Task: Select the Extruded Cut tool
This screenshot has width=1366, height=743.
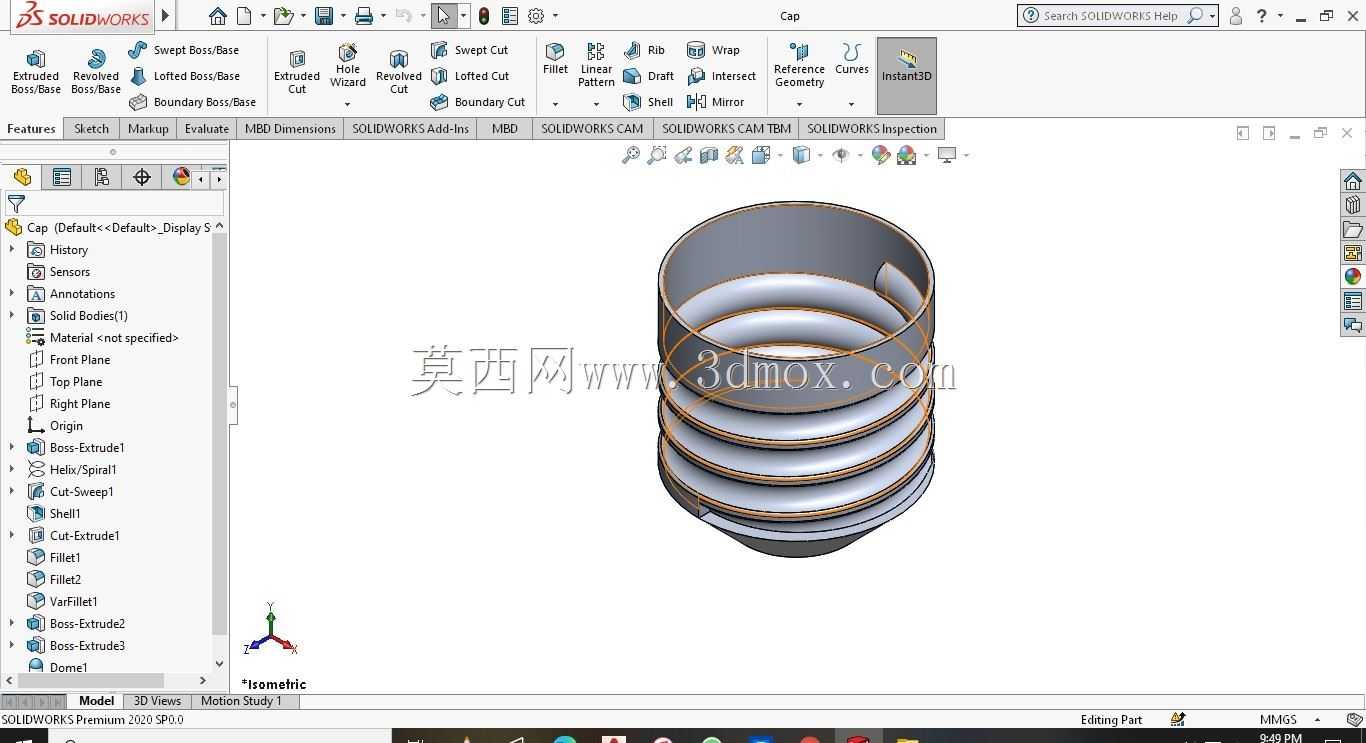Action: coord(297,72)
